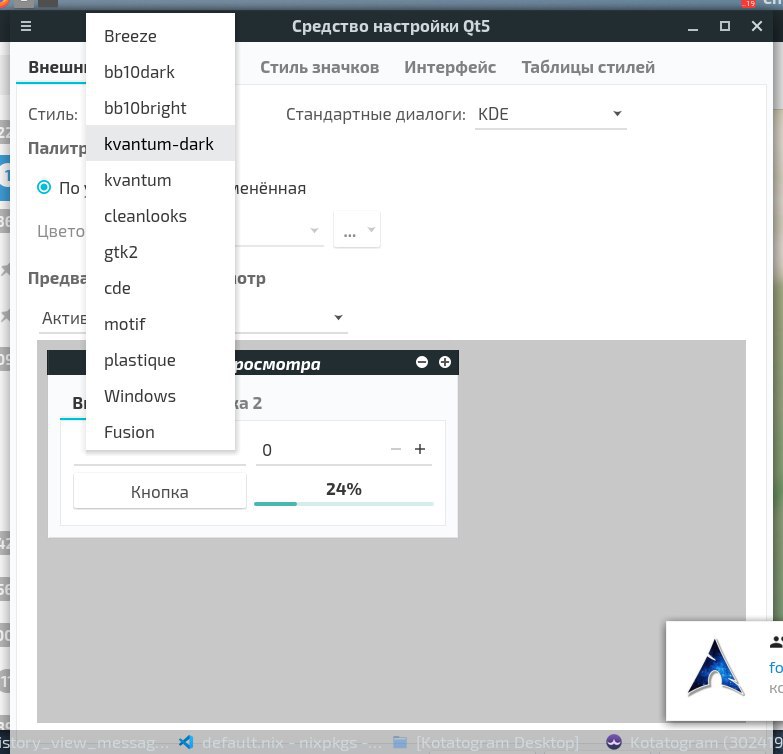Open Kotatogram Desktop folder taskbar entry
The height and width of the screenshot is (754, 783).
[486, 743]
